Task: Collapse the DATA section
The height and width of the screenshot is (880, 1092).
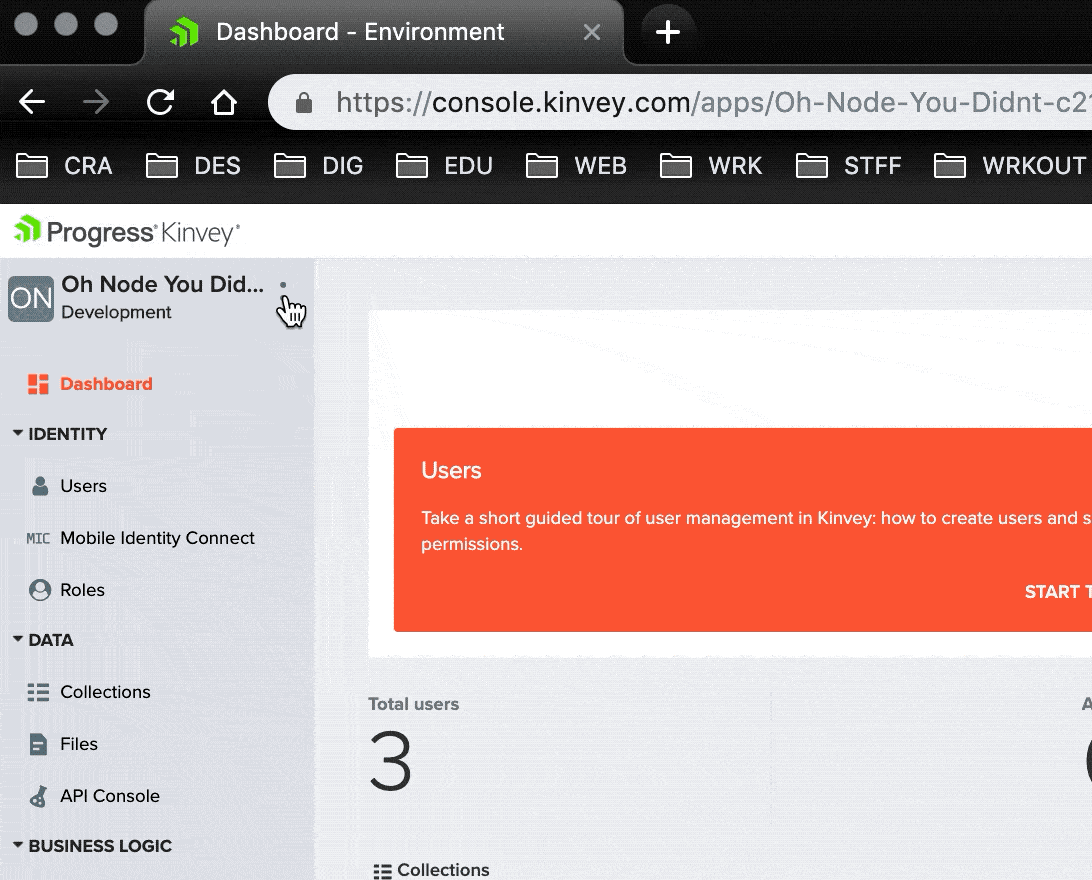Action: pos(18,640)
